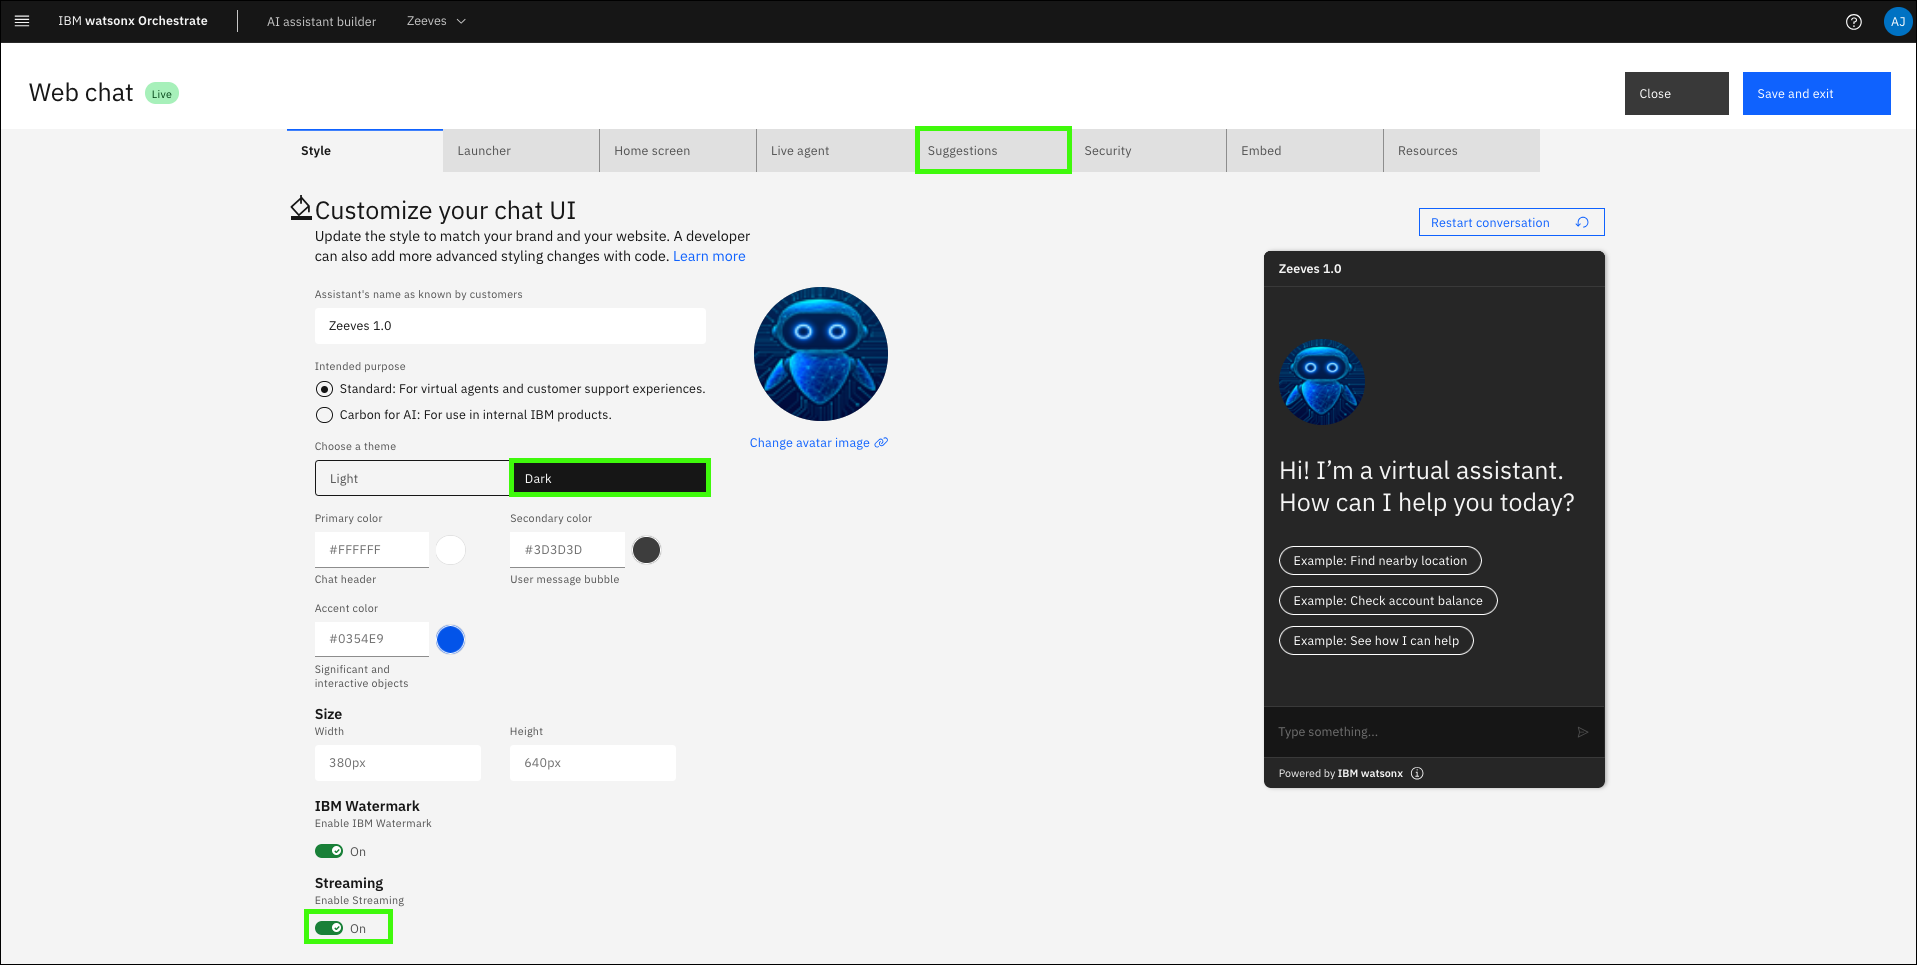The height and width of the screenshot is (965, 1917).
Task: Click the info icon beside IBM watsonx
Action: tap(1417, 773)
